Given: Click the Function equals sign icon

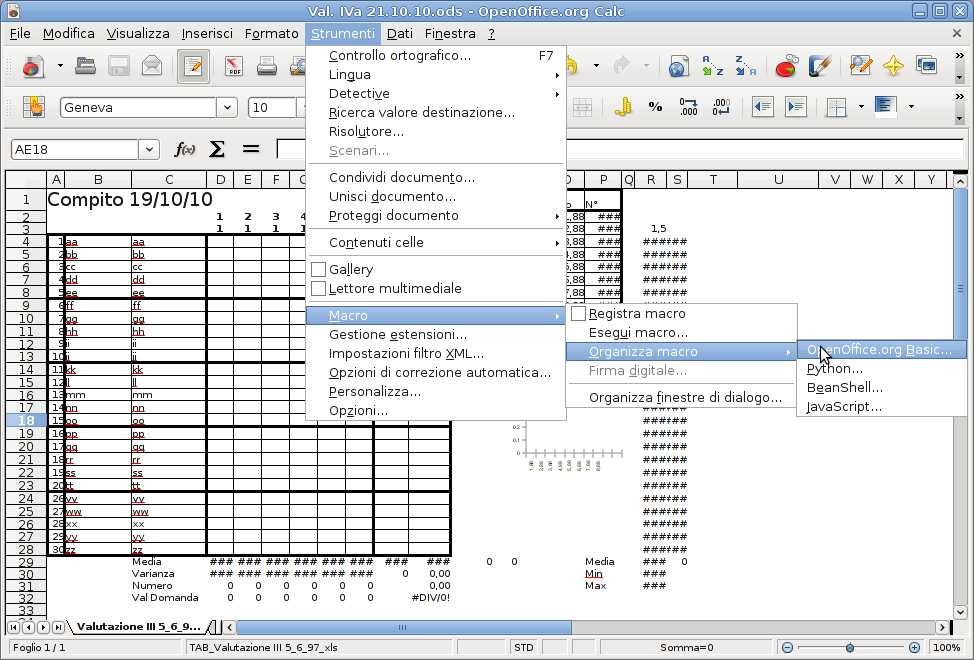Looking at the screenshot, I should pos(250,149).
